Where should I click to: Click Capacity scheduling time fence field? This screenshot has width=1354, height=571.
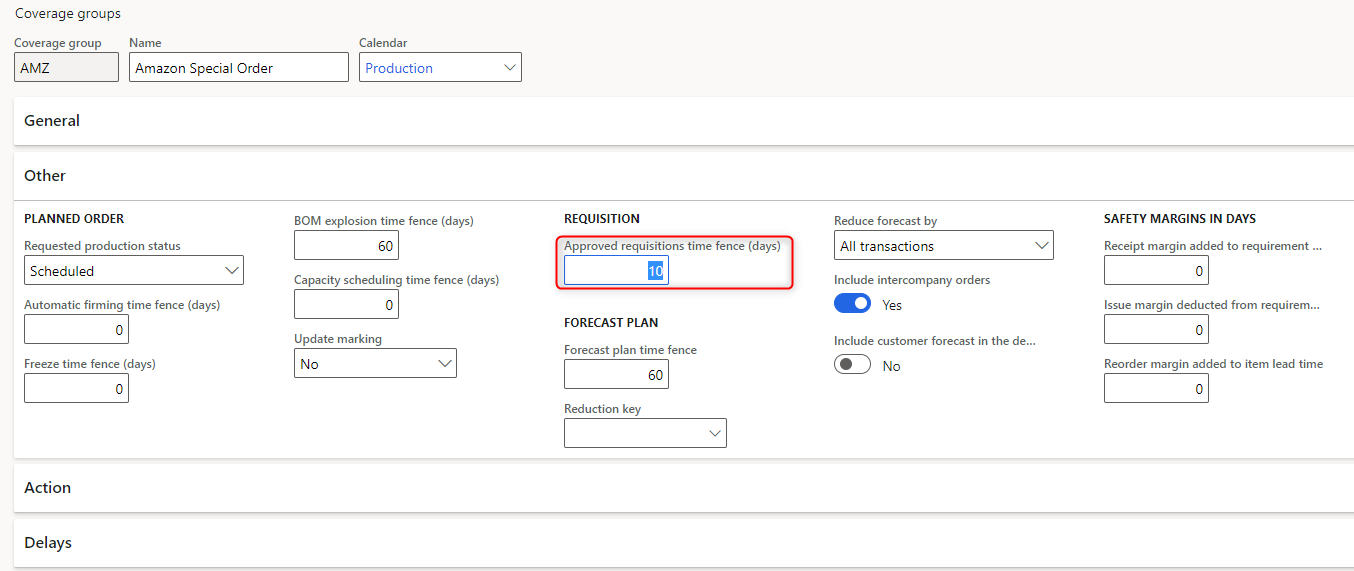(346, 304)
